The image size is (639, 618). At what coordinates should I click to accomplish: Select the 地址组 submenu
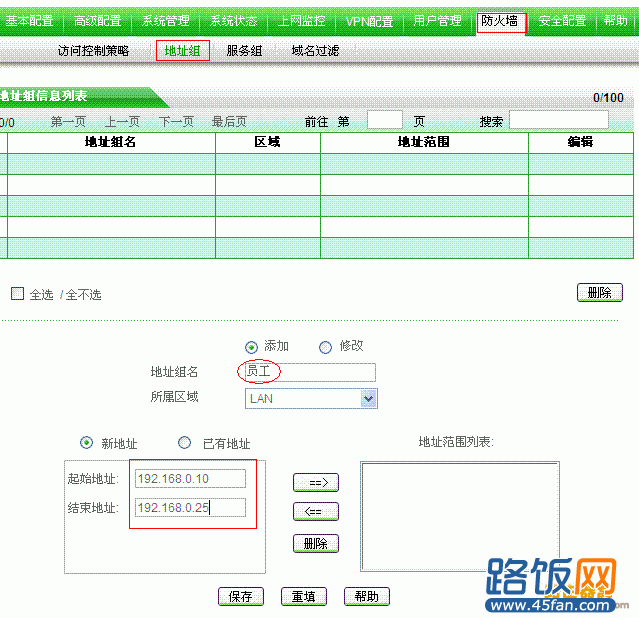click(x=183, y=51)
